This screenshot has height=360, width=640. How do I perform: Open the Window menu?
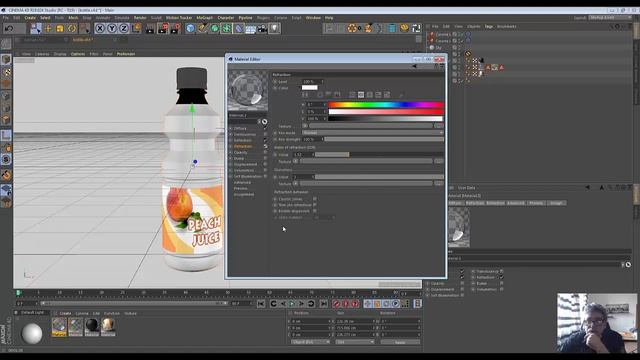tap(313, 18)
